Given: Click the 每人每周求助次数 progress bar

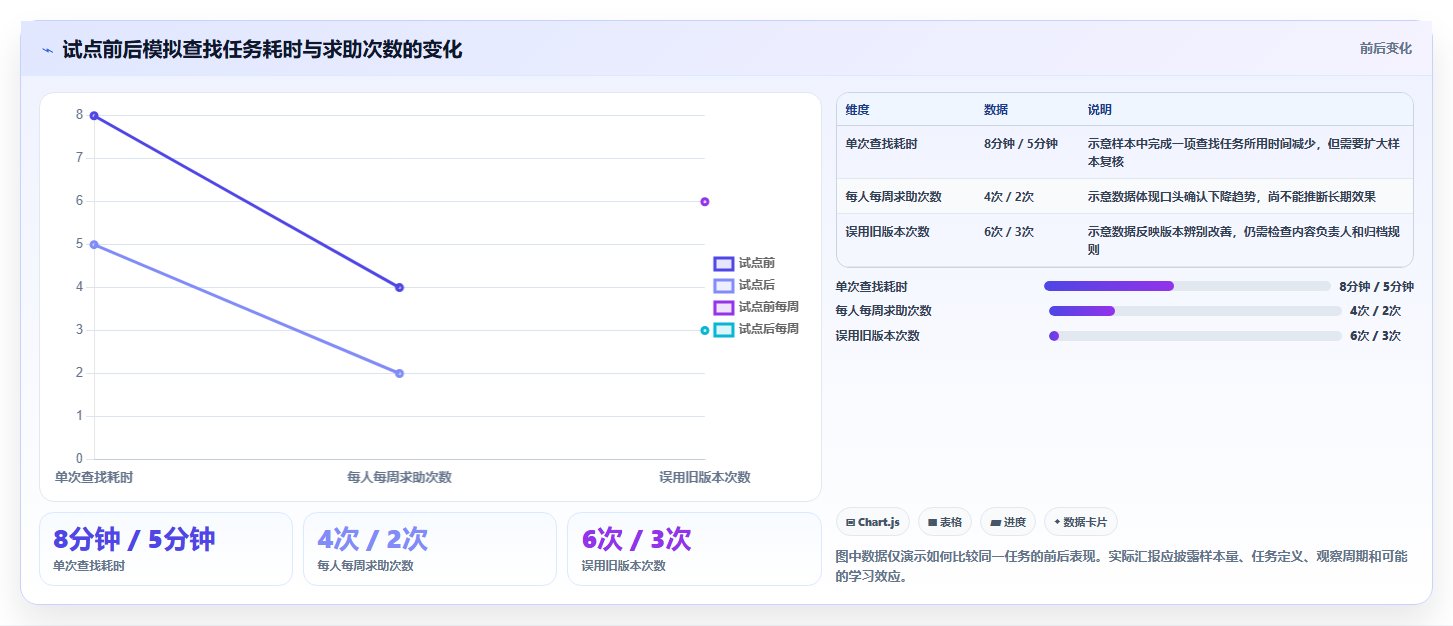Looking at the screenshot, I should pos(1195,311).
